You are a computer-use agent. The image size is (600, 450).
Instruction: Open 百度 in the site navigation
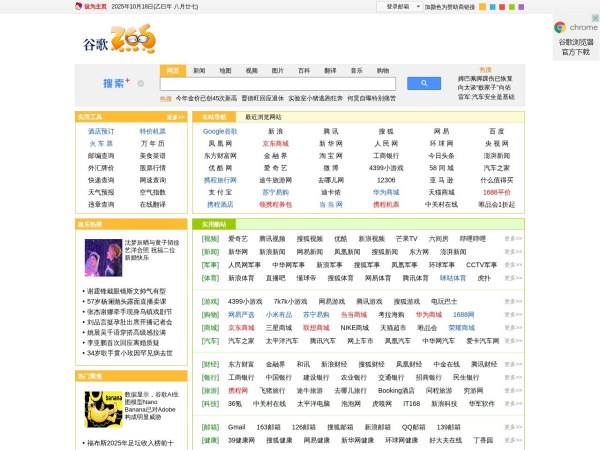[x=496, y=131]
